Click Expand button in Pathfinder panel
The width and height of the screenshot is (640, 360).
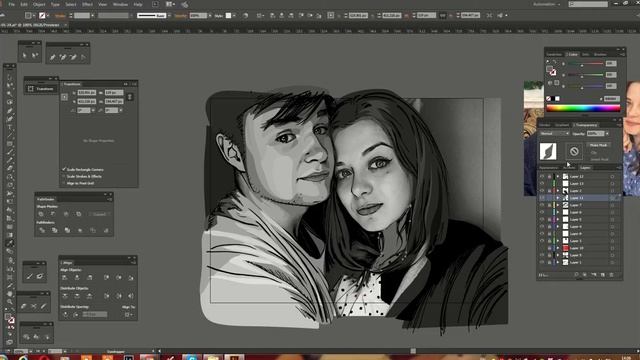(x=99, y=214)
